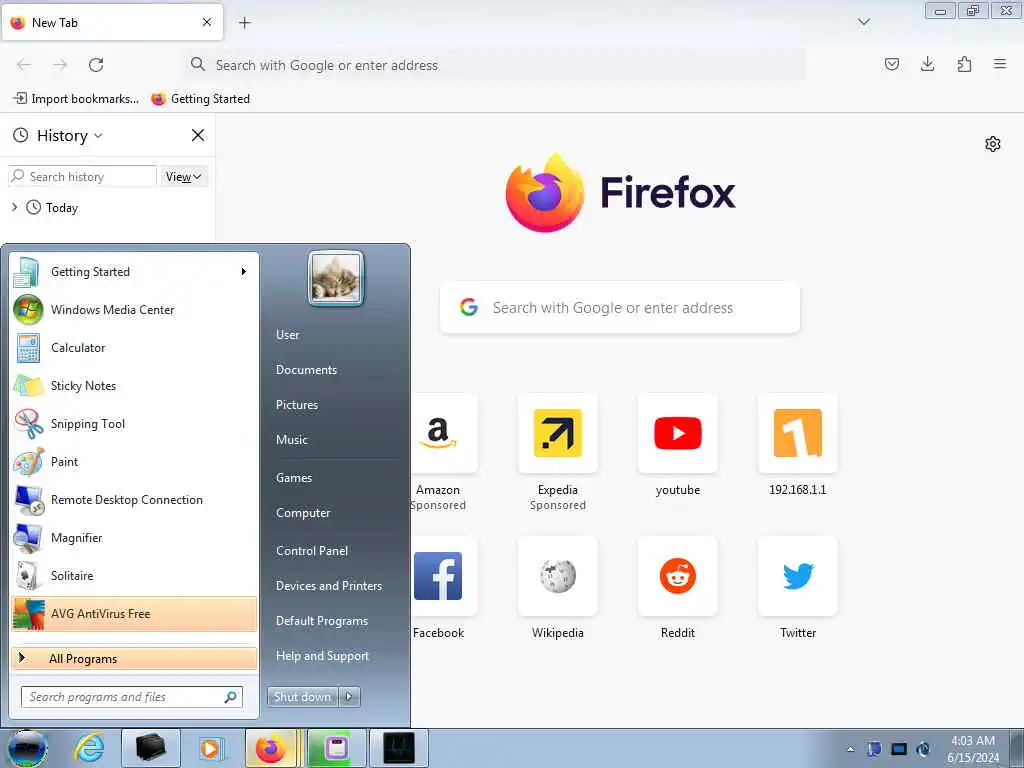Viewport: 1024px width, 768px height.
Task: Click the Magnifier icon in Start menu
Action: click(28, 538)
